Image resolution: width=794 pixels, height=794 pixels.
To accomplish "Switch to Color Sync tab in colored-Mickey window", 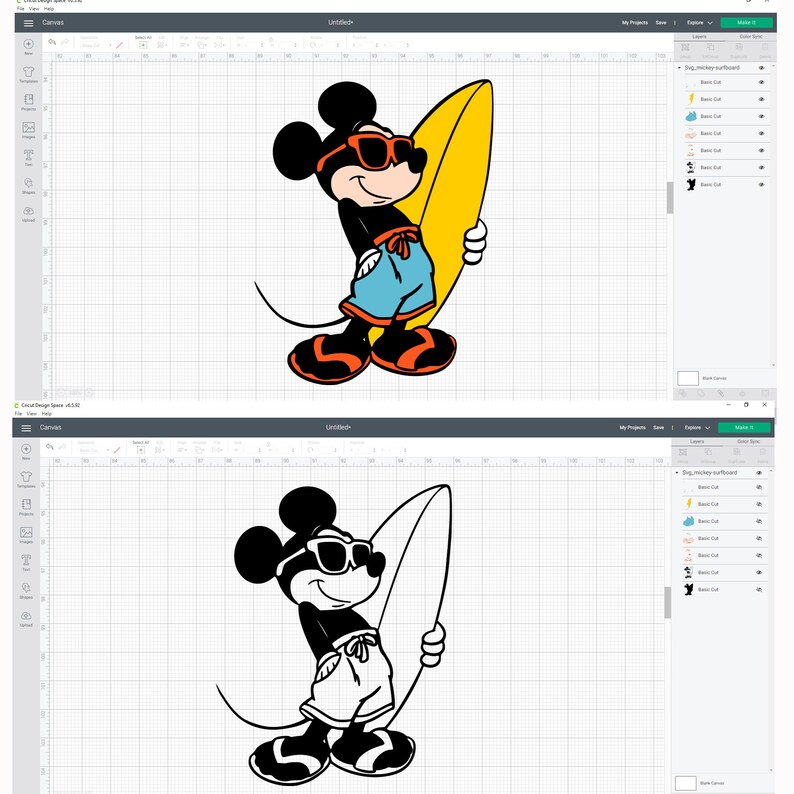I will (750, 36).
